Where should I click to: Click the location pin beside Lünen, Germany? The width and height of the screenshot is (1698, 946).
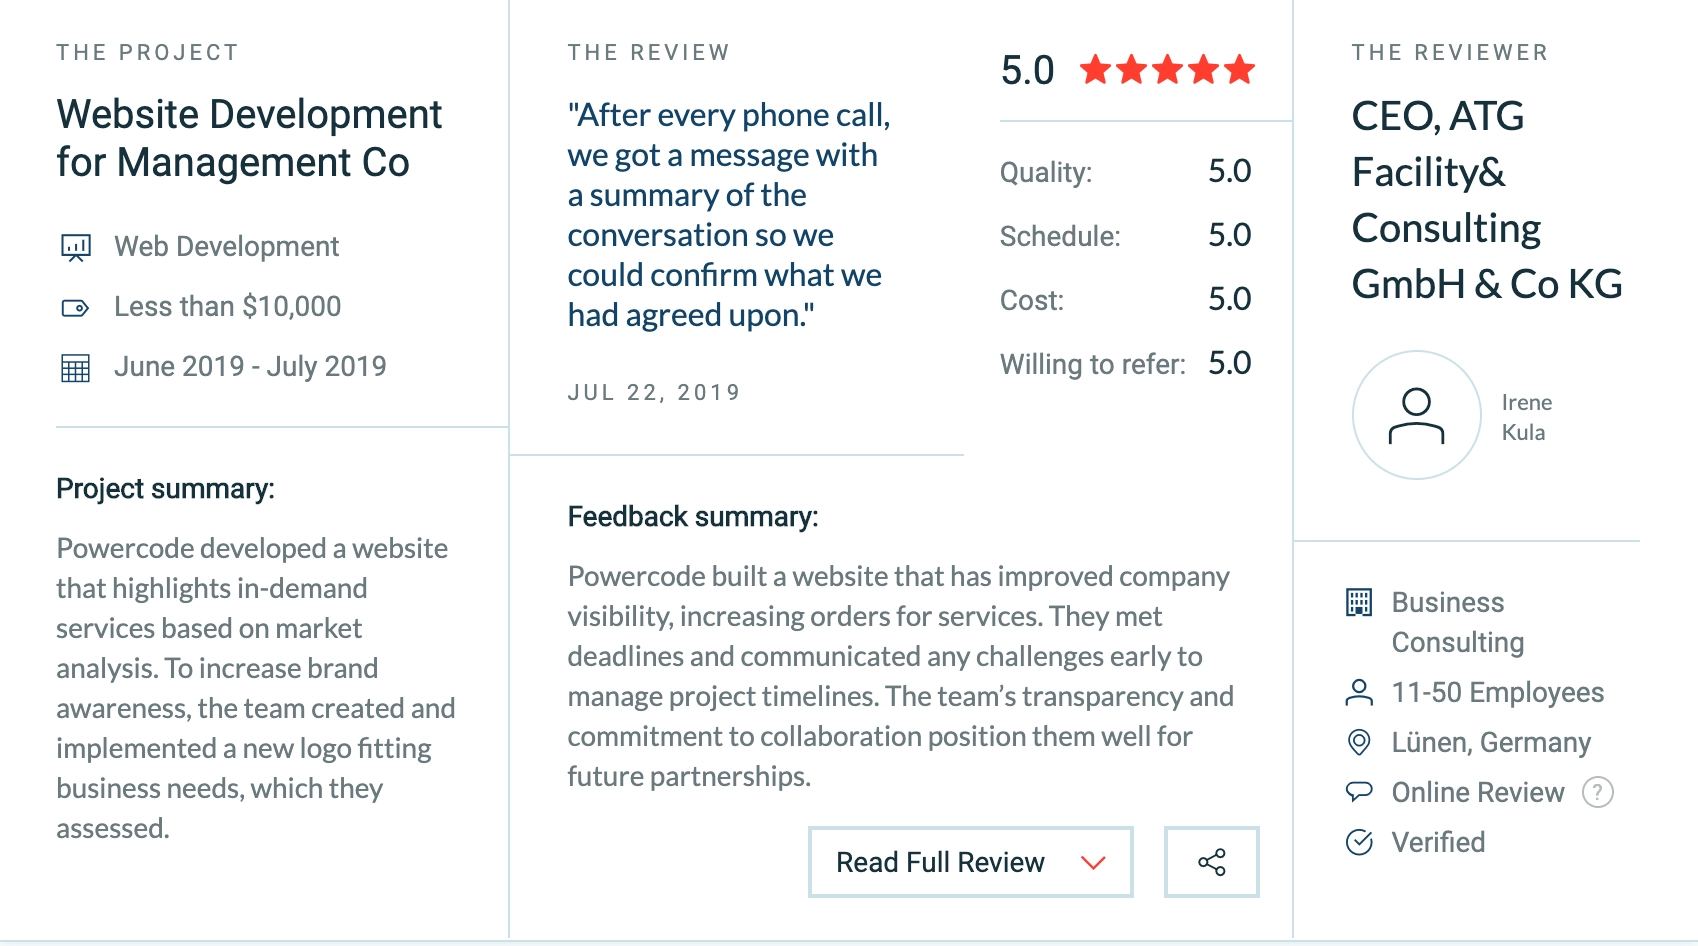coord(1358,742)
